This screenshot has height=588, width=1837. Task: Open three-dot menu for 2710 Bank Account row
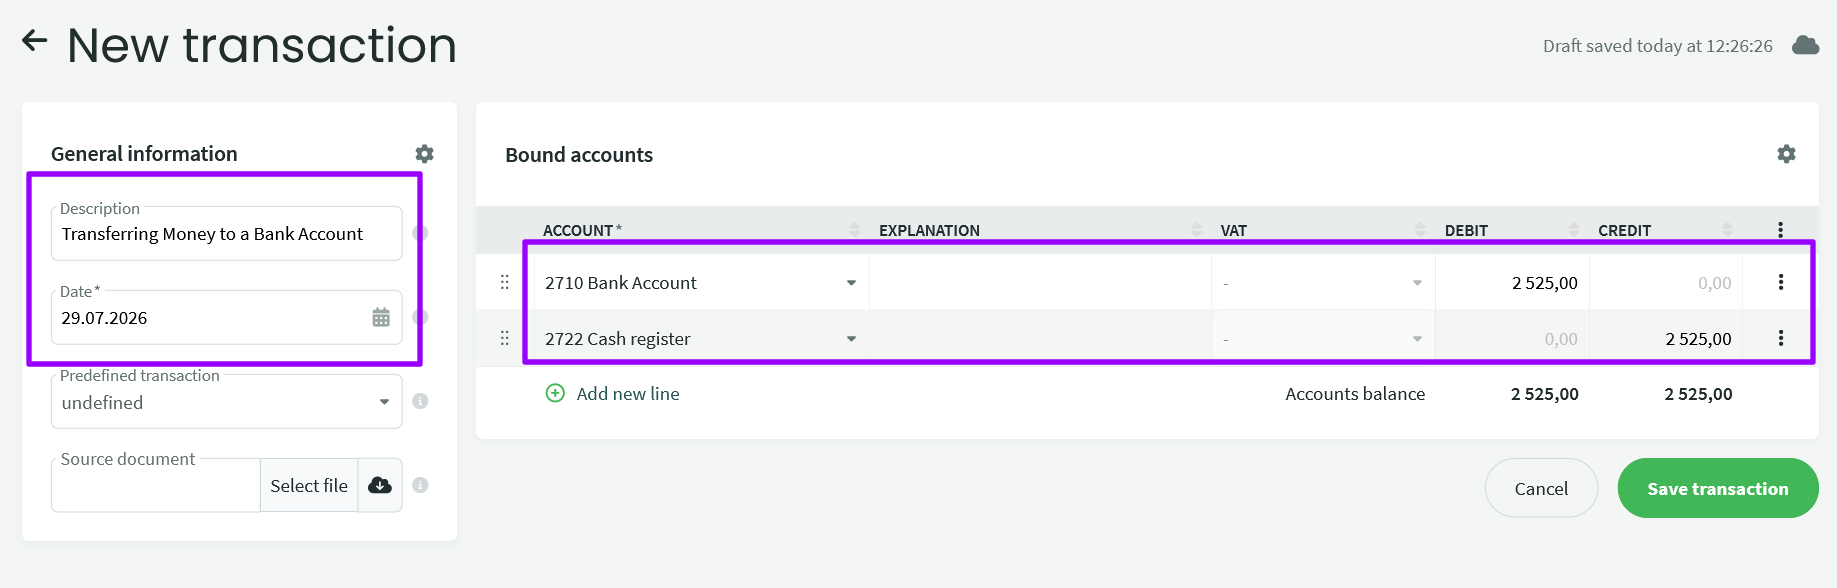pos(1781,282)
